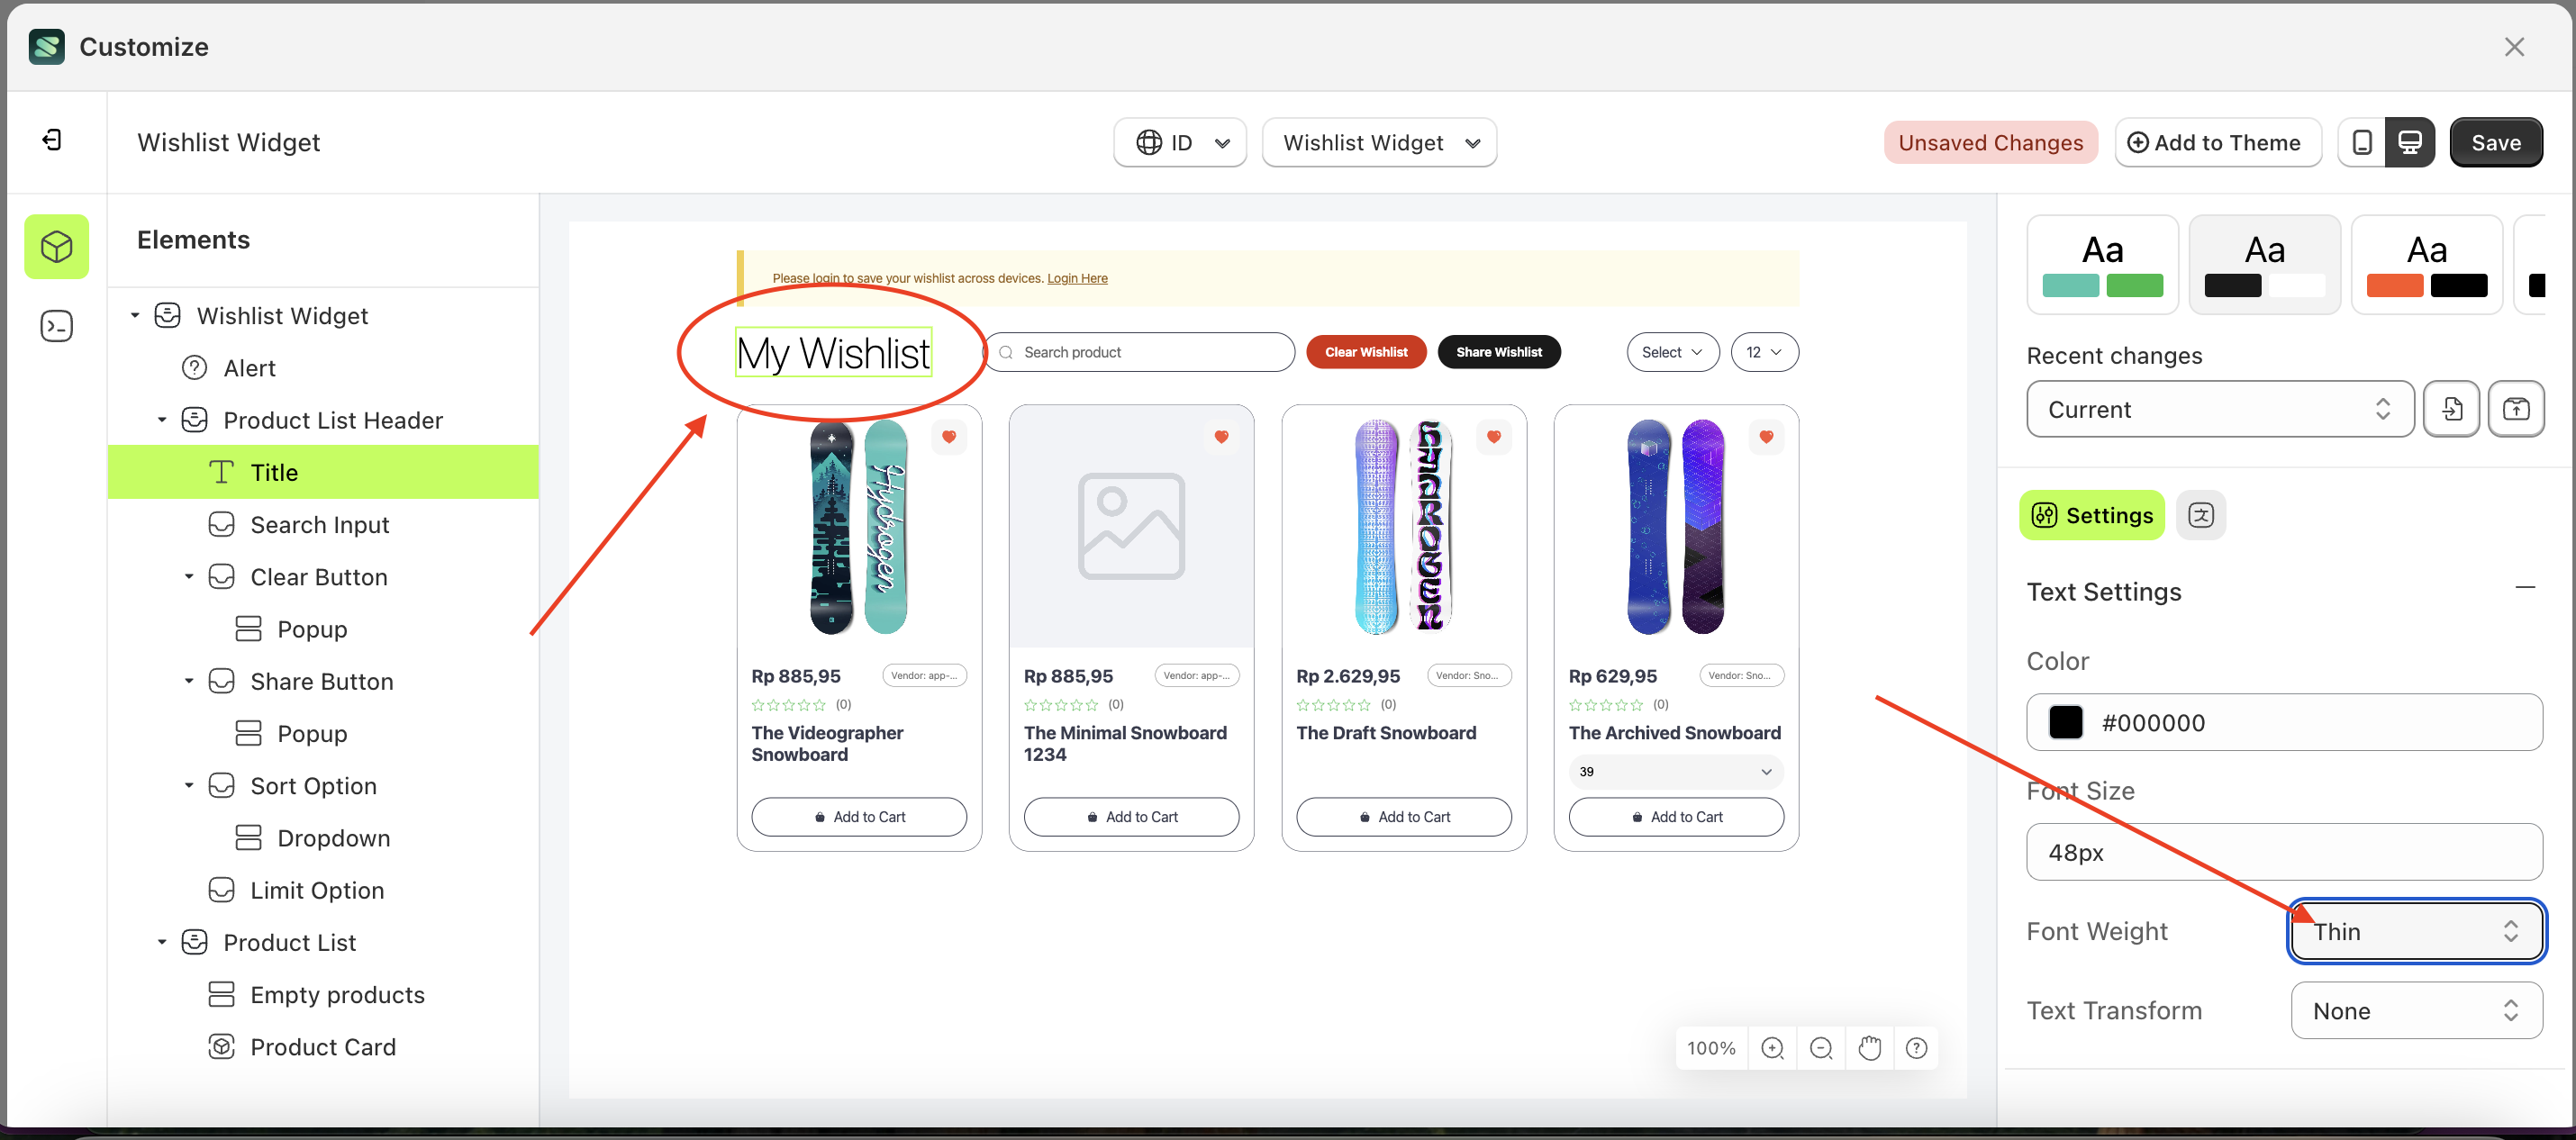Toggle the wishlist heart on The Draft Snowboard

tap(1494, 437)
